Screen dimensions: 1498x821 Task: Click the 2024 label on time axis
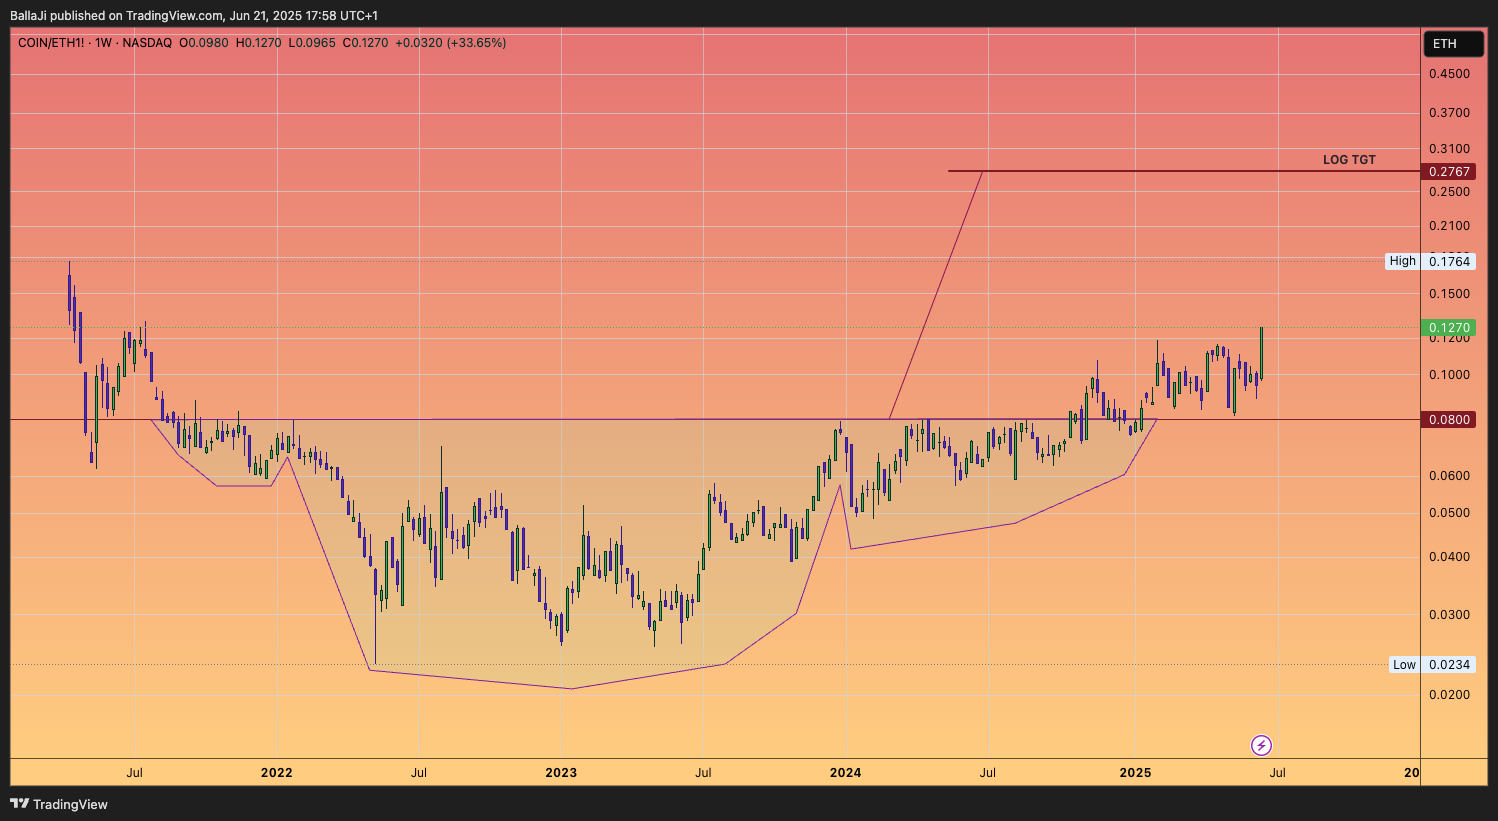point(845,773)
